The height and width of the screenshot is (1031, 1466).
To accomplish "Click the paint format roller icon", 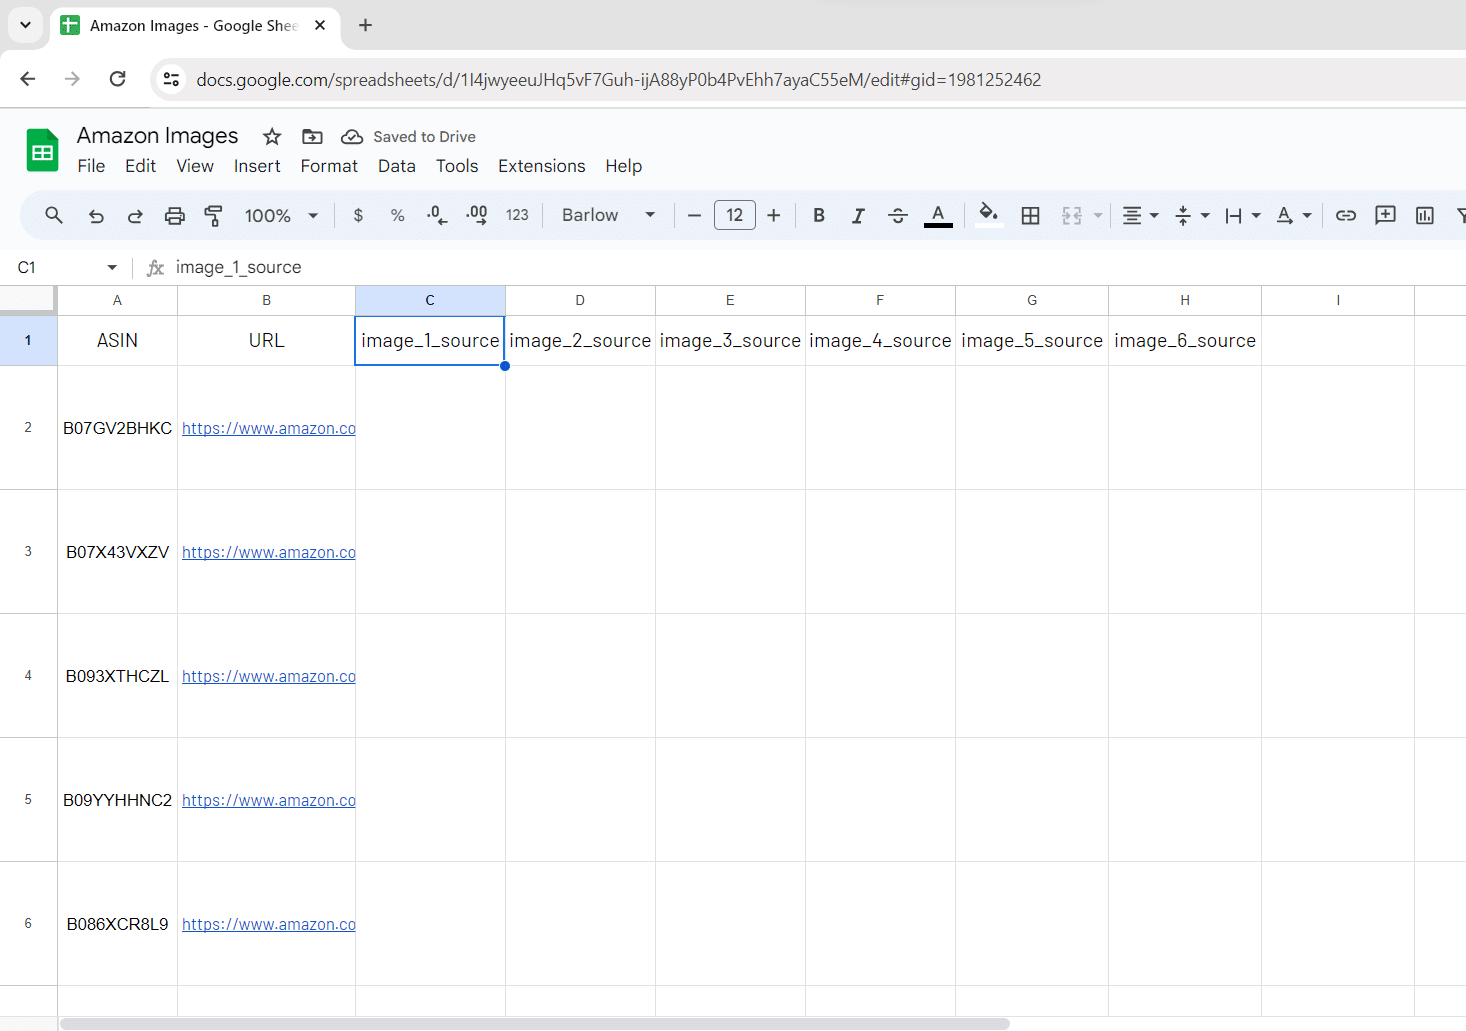I will (x=213, y=215).
